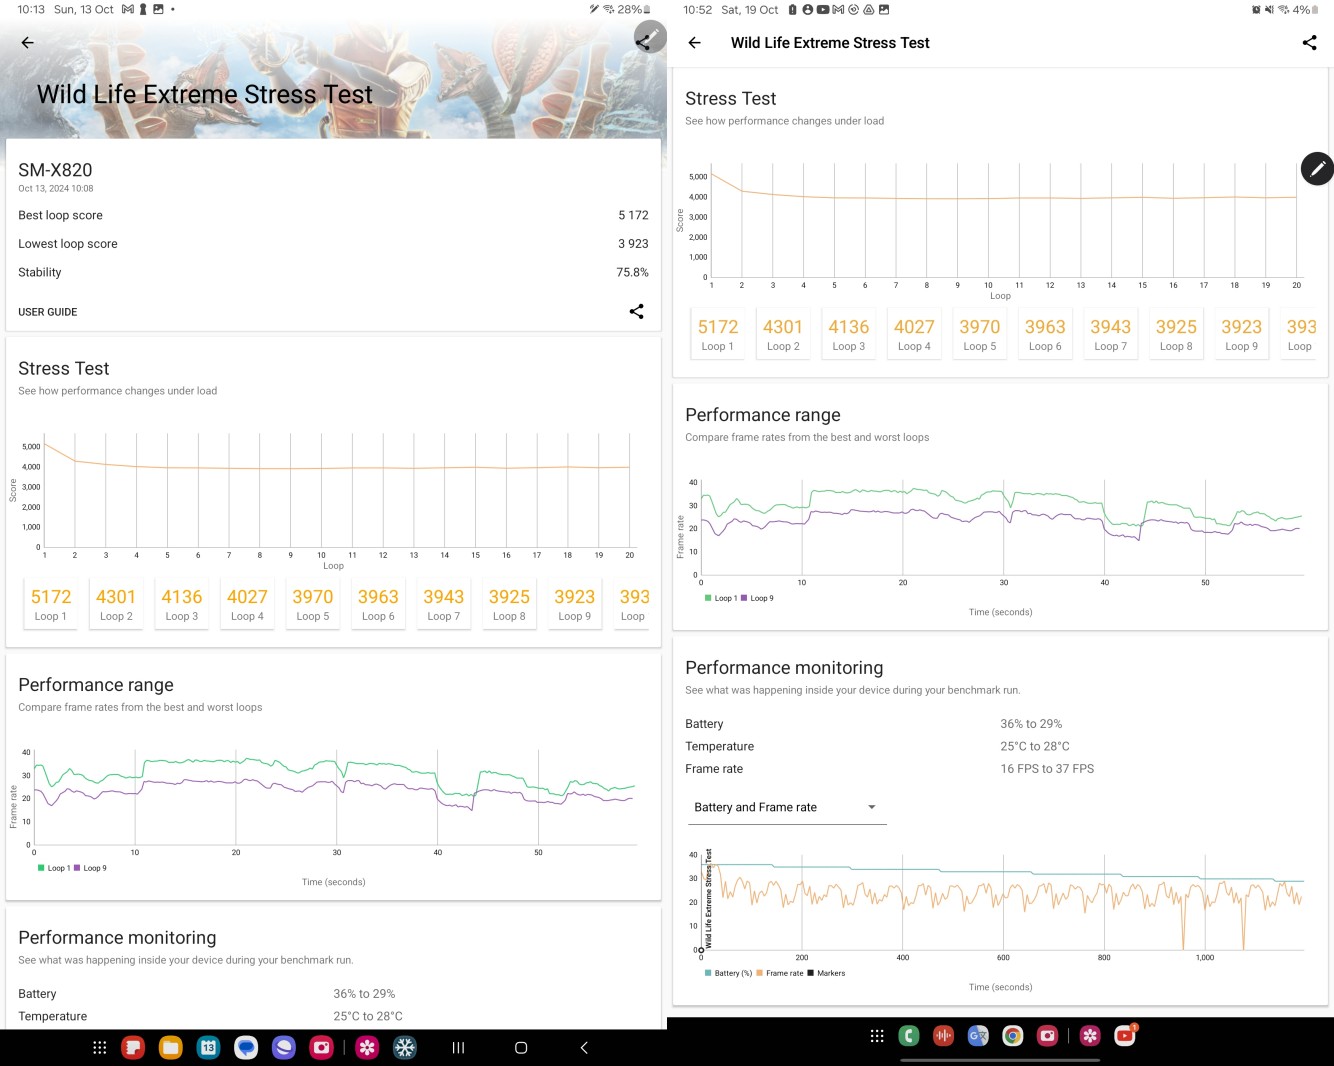This screenshot has width=1334, height=1066.
Task: Open Messages chat app in left taskbar
Action: pyautogui.click(x=246, y=1047)
